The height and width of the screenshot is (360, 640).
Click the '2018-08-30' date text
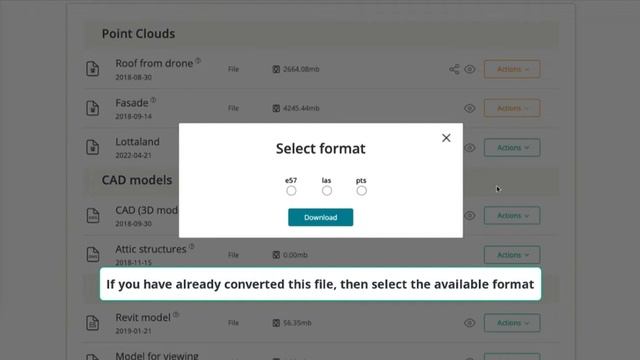133,77
